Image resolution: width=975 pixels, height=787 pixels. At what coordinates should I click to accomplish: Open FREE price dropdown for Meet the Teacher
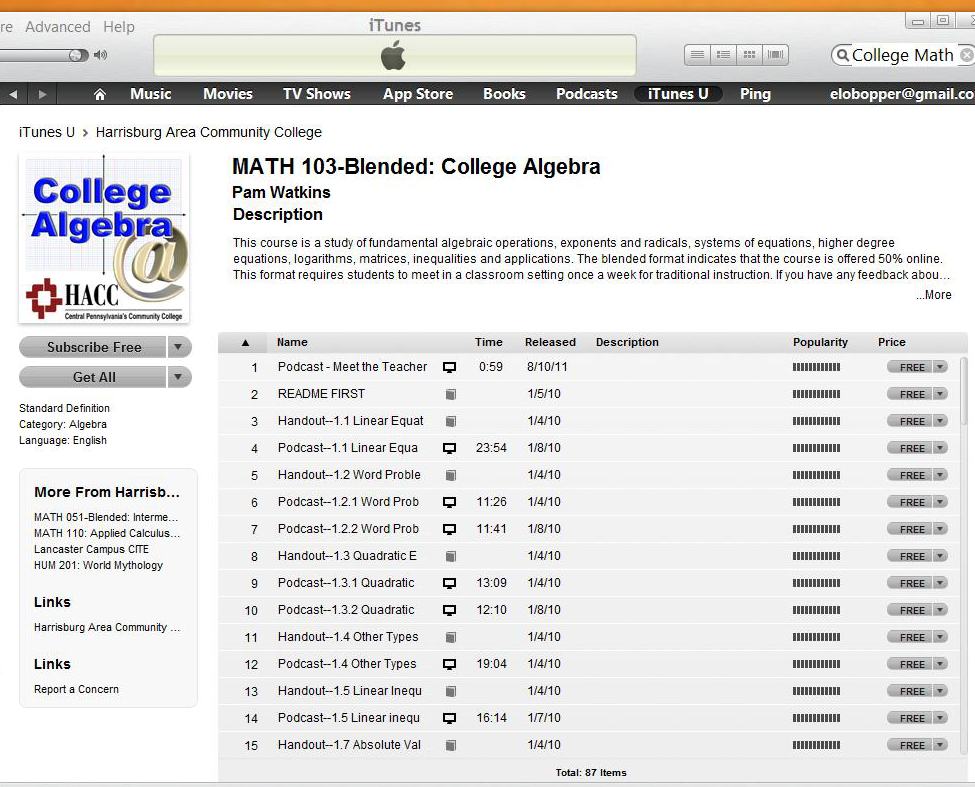point(940,367)
